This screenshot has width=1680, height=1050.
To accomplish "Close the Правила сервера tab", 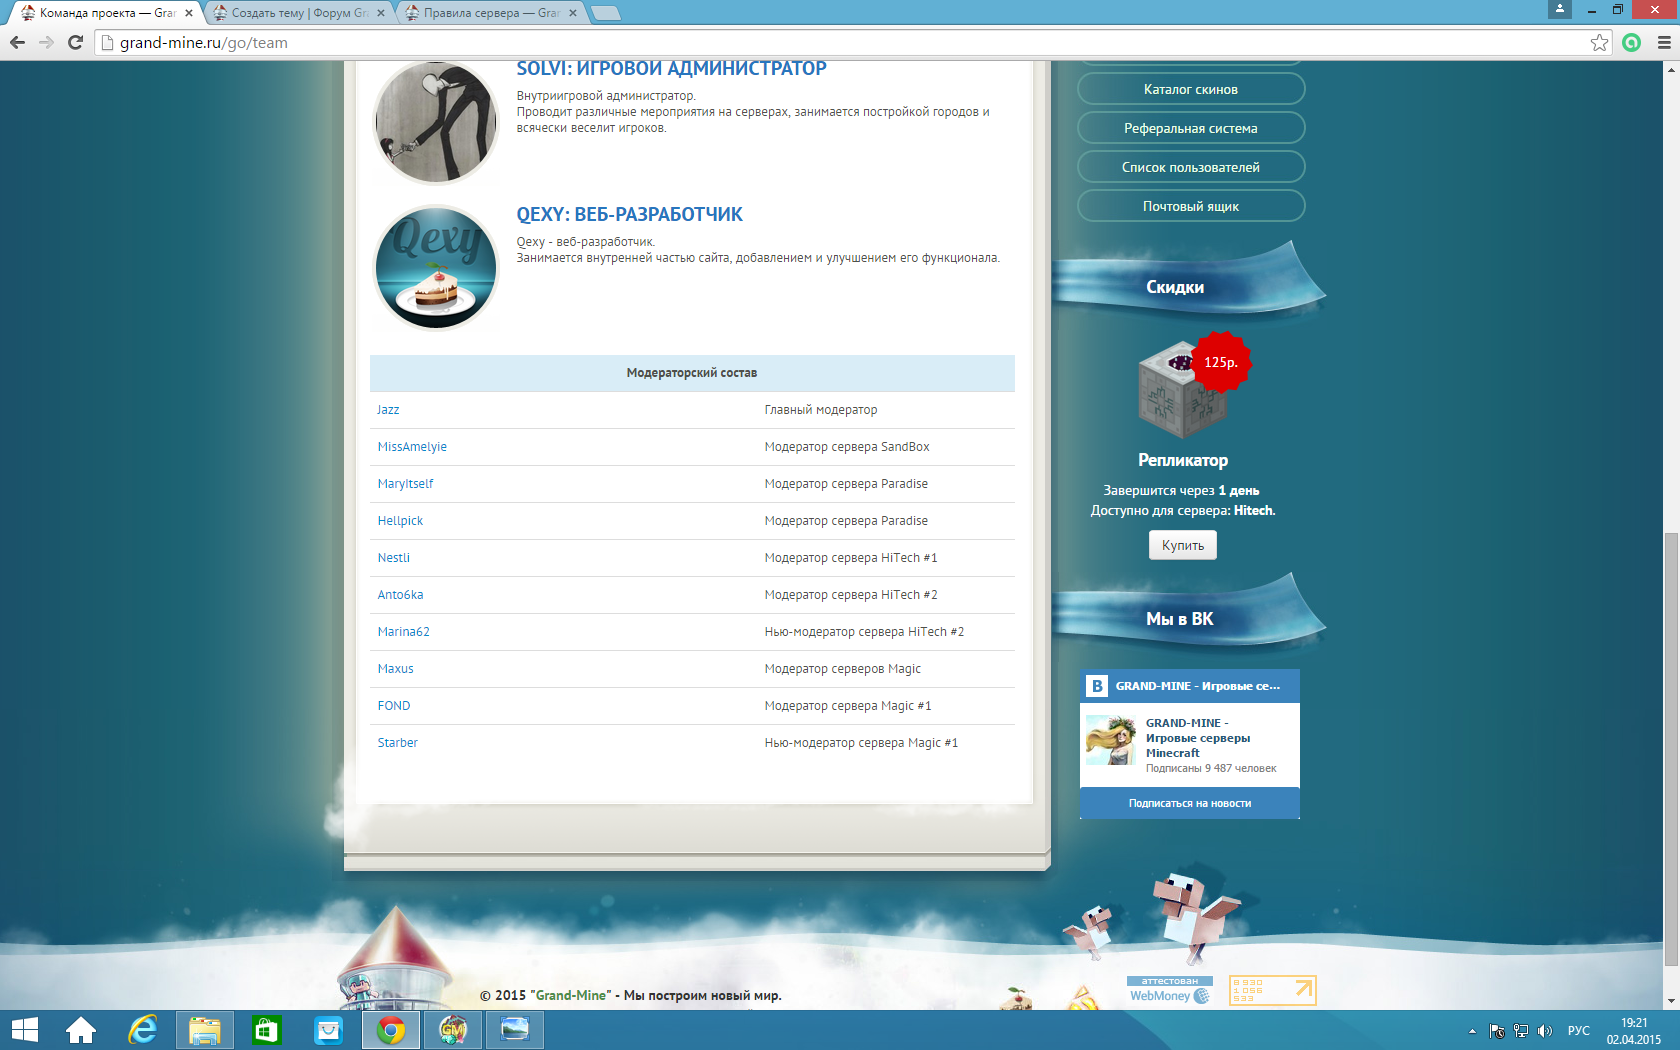I will coord(573,13).
